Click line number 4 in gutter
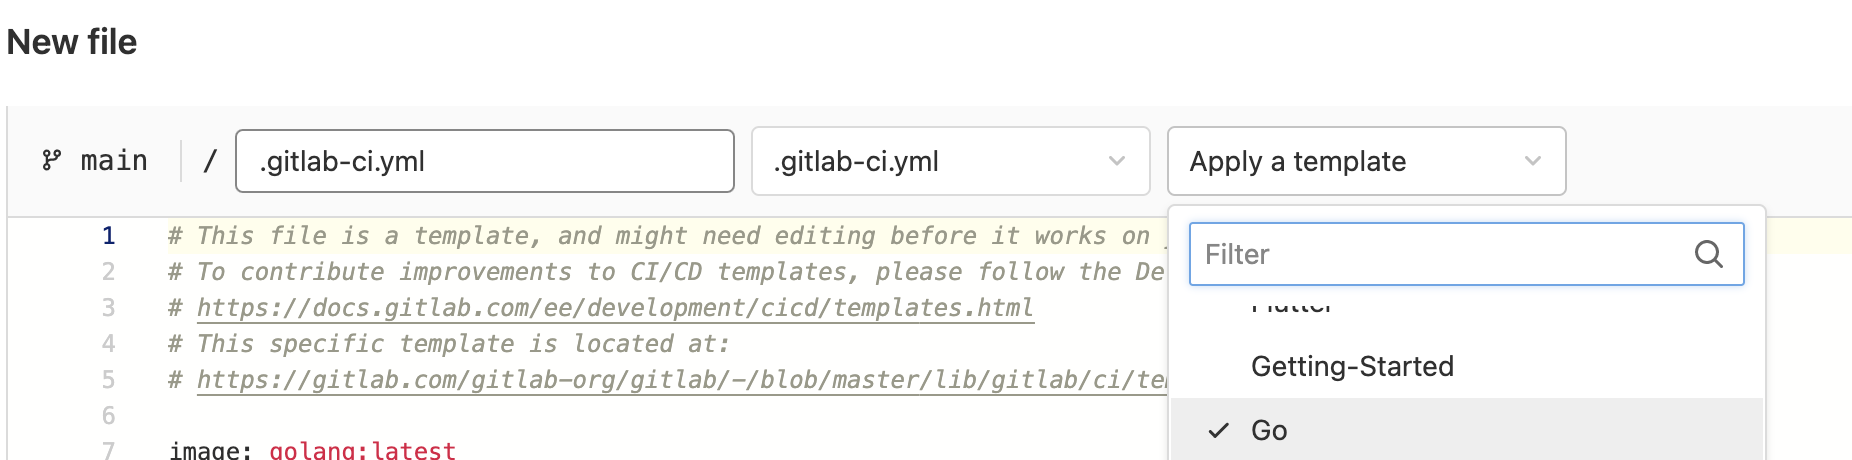 pyautogui.click(x=108, y=344)
